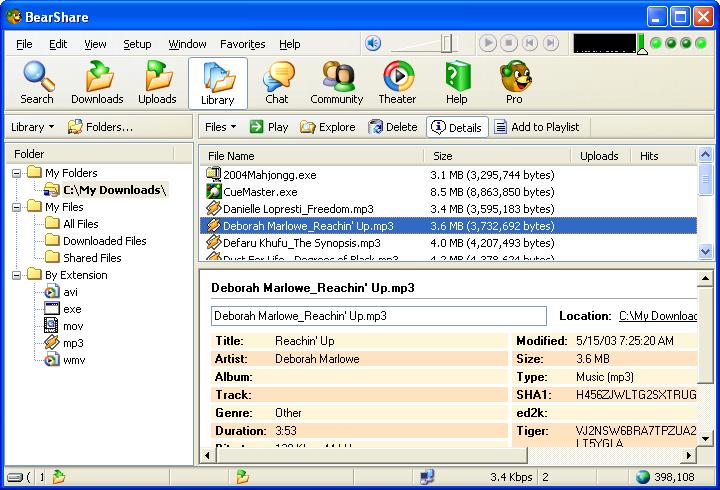Click the network computers status icon

[x=427, y=477]
